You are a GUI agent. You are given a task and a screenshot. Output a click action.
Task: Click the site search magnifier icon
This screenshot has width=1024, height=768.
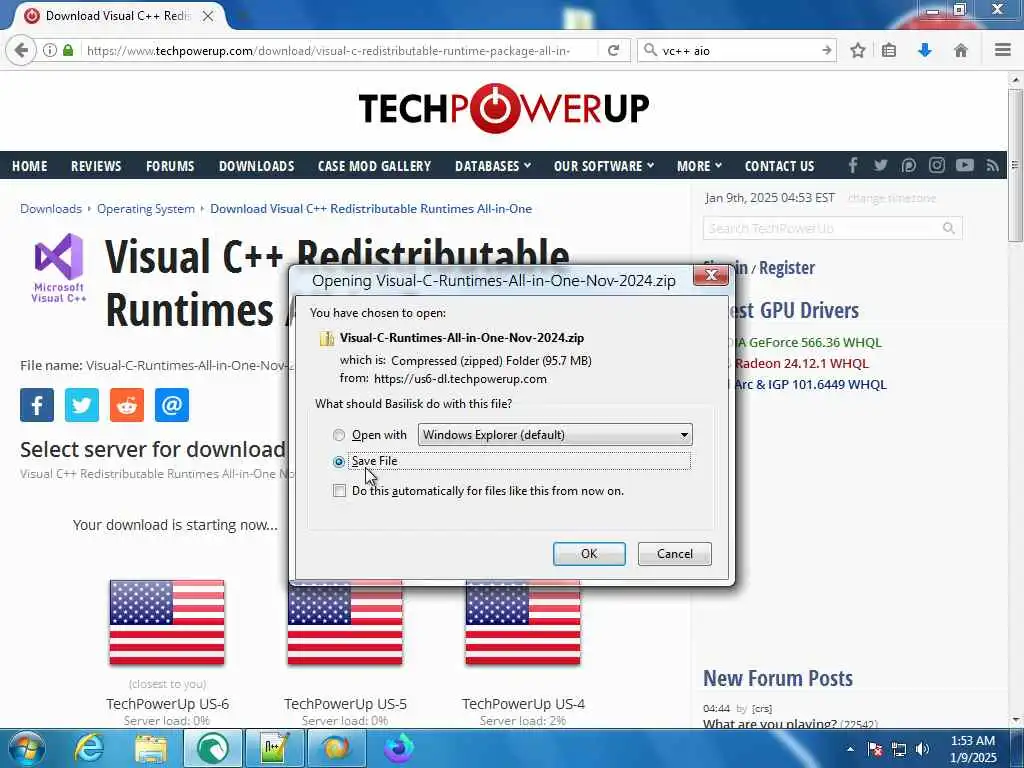(948, 228)
